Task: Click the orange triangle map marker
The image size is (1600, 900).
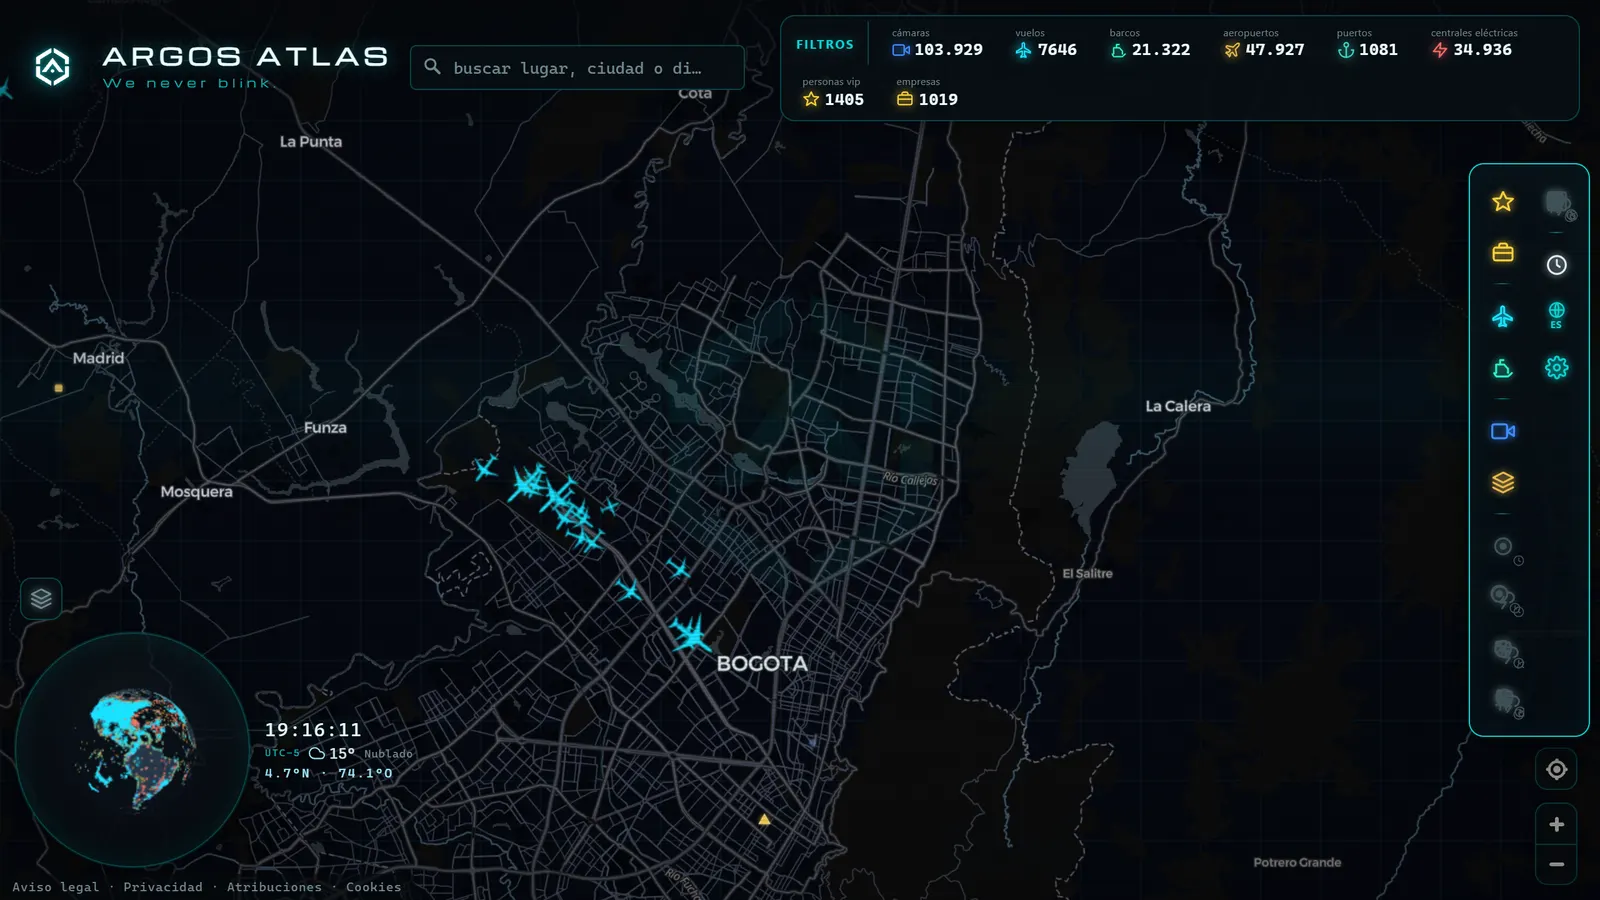Action: (764, 819)
